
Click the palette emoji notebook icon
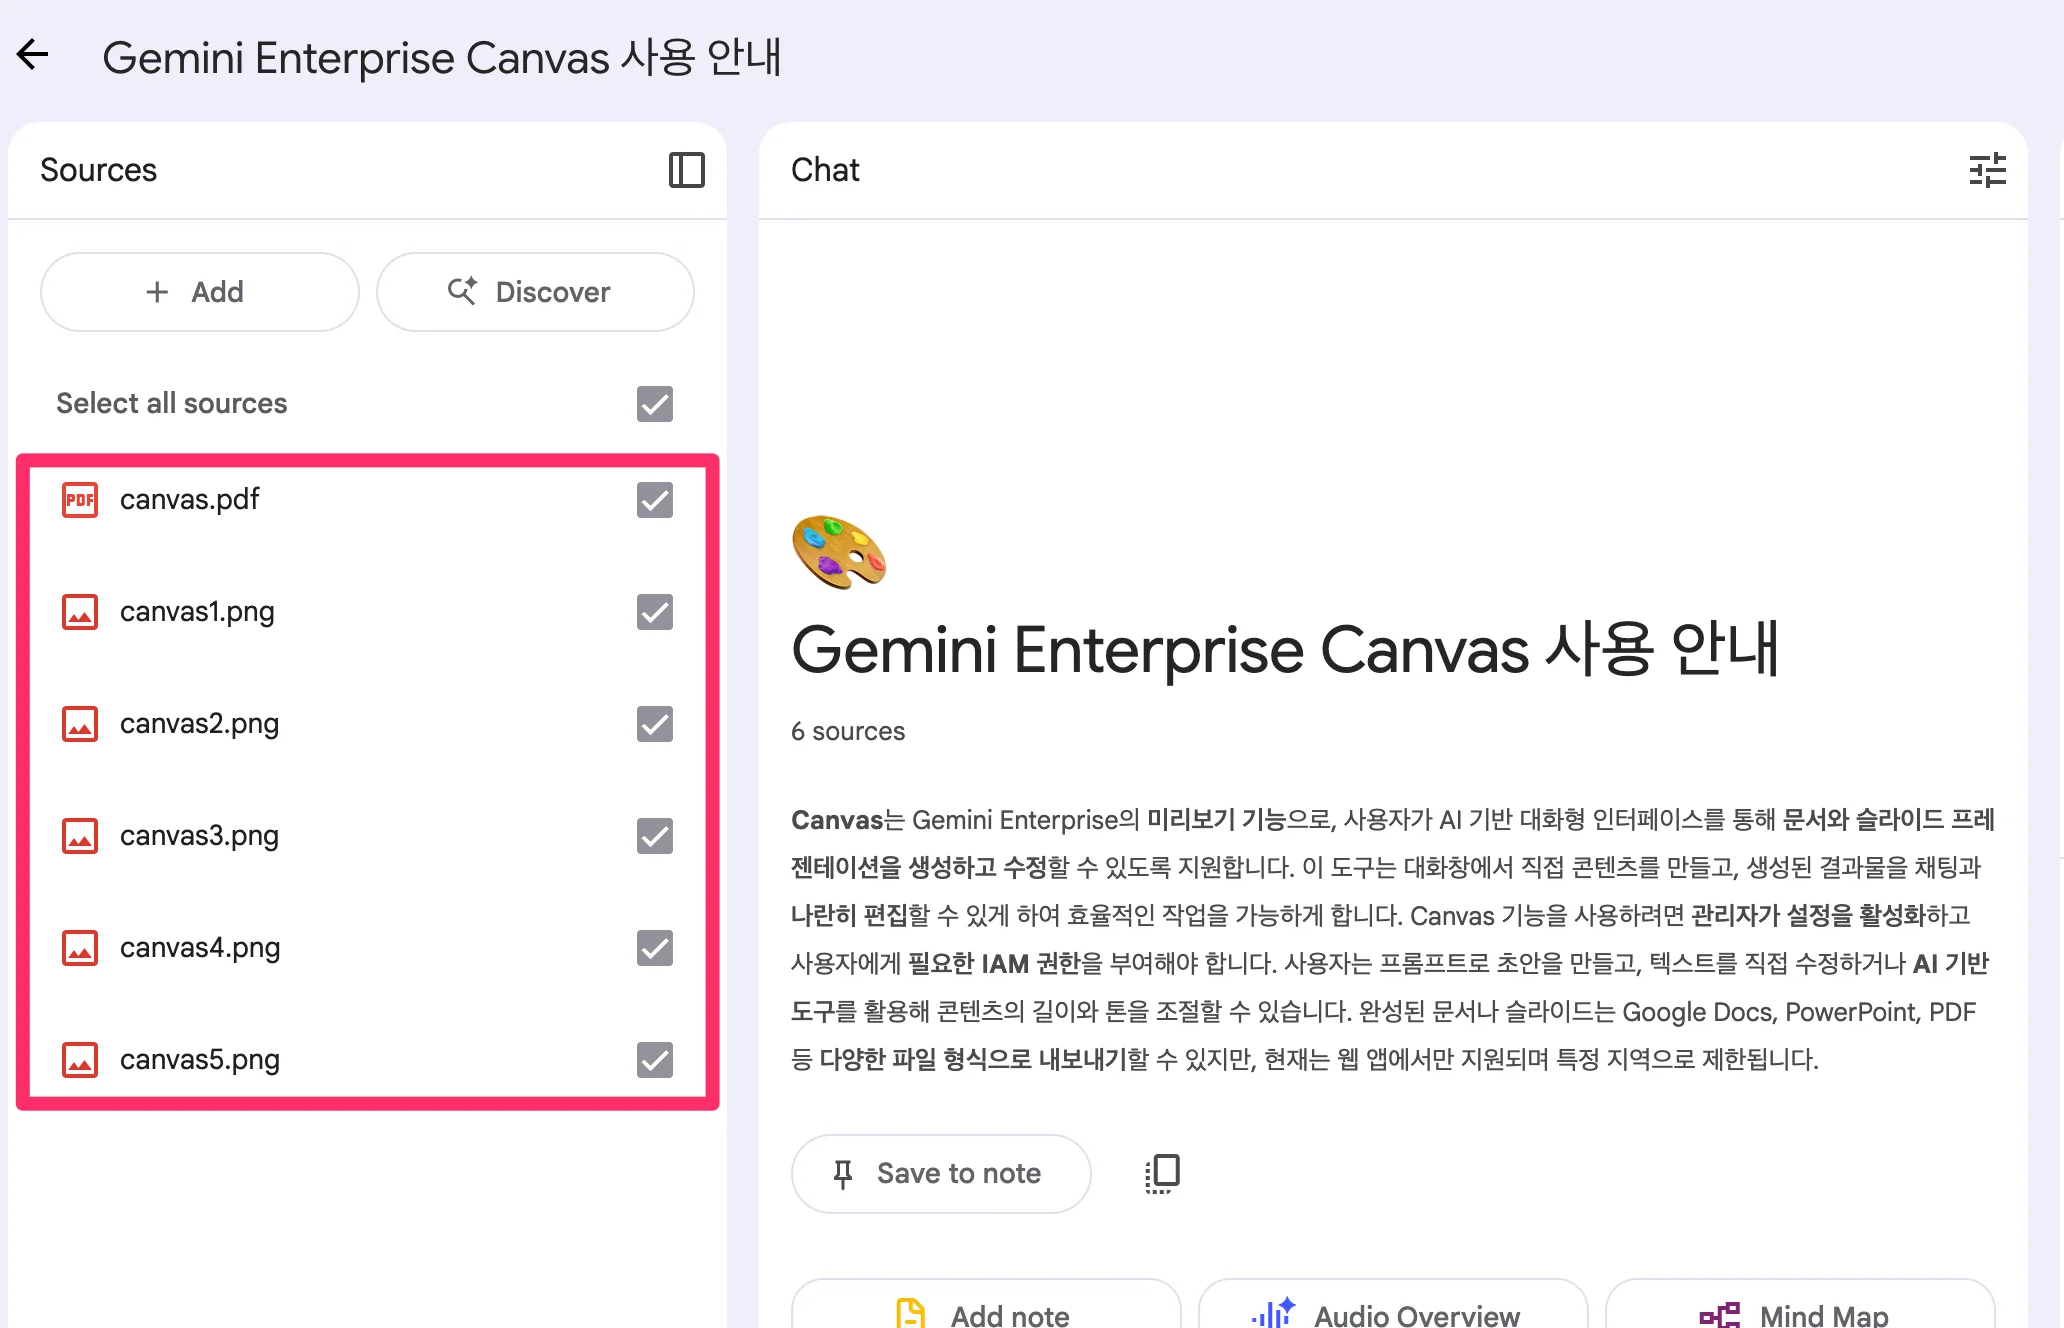click(x=839, y=552)
